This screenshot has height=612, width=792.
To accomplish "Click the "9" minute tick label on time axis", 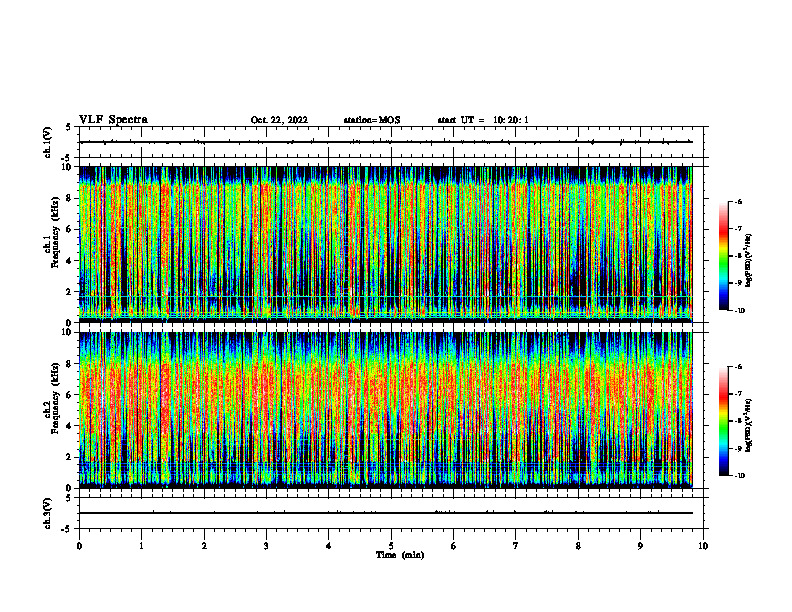I will click(640, 546).
